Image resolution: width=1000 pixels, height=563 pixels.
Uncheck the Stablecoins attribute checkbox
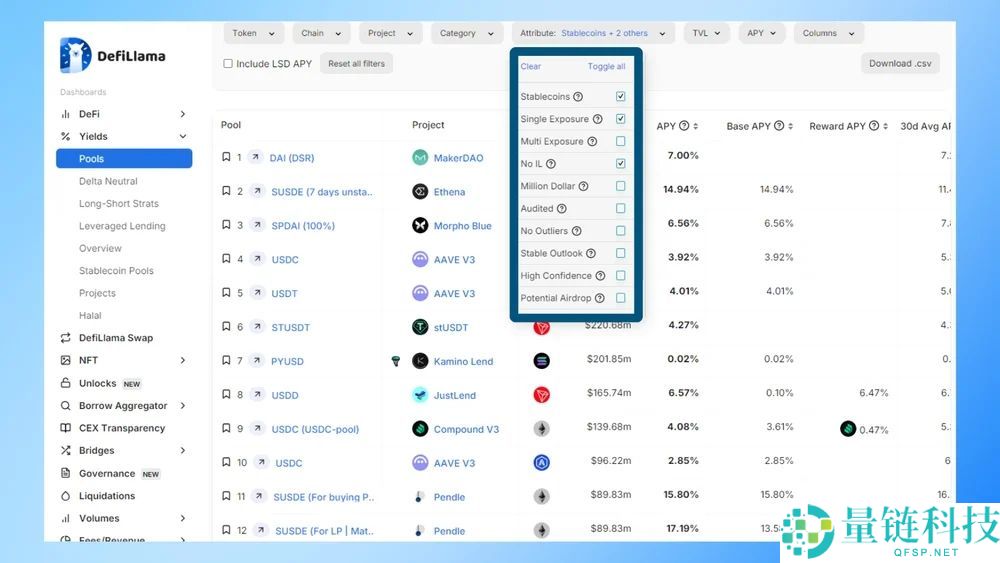[621, 96]
